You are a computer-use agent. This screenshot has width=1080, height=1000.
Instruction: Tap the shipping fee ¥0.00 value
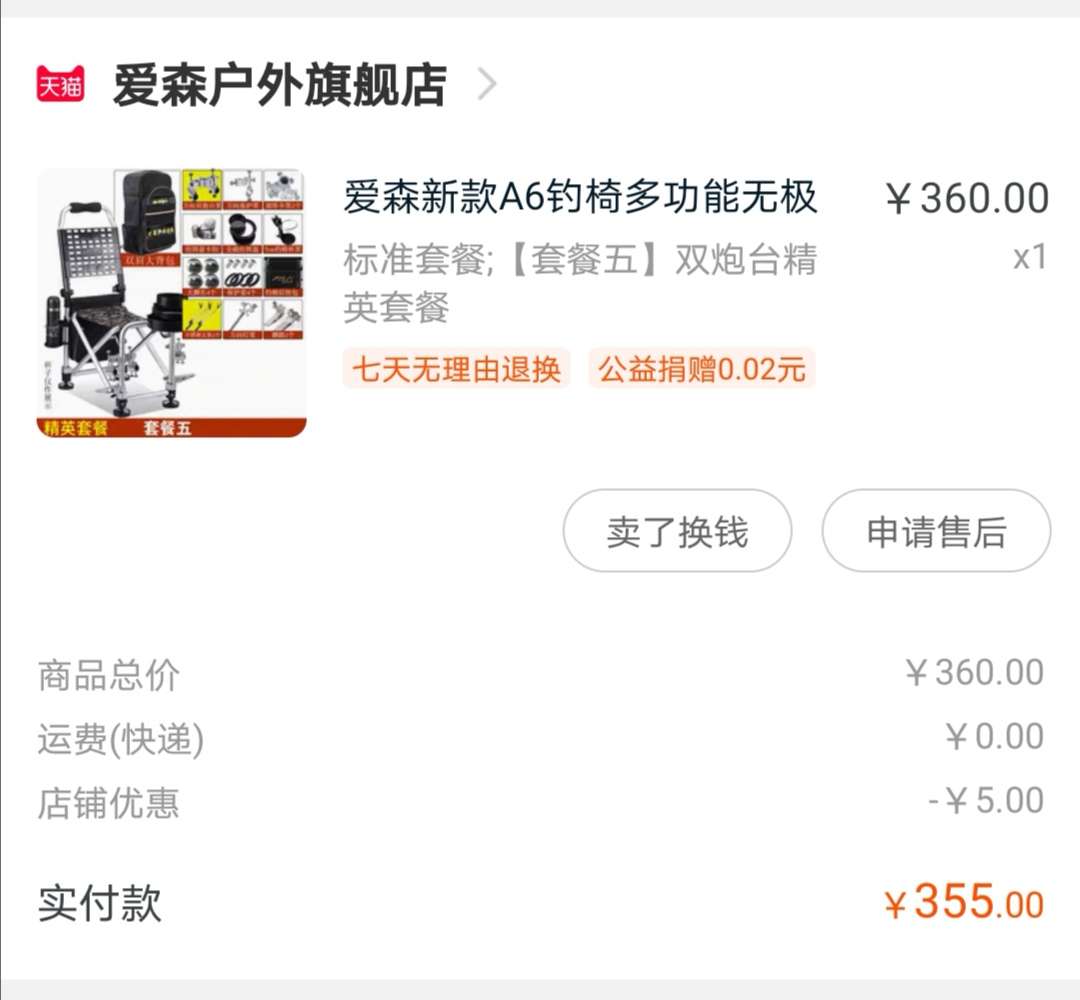(995, 737)
